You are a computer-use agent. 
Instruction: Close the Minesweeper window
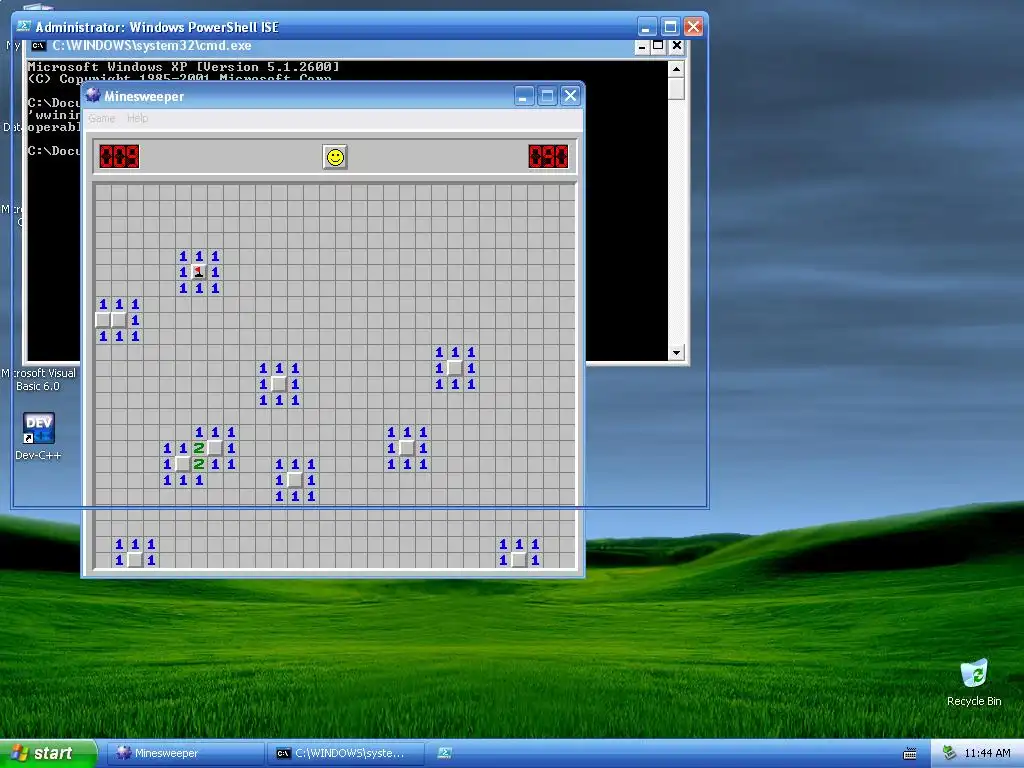pyautogui.click(x=570, y=96)
